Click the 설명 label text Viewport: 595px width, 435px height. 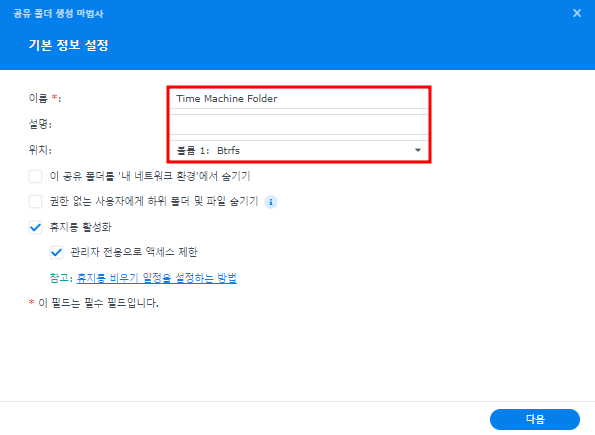pyautogui.click(x=40, y=124)
